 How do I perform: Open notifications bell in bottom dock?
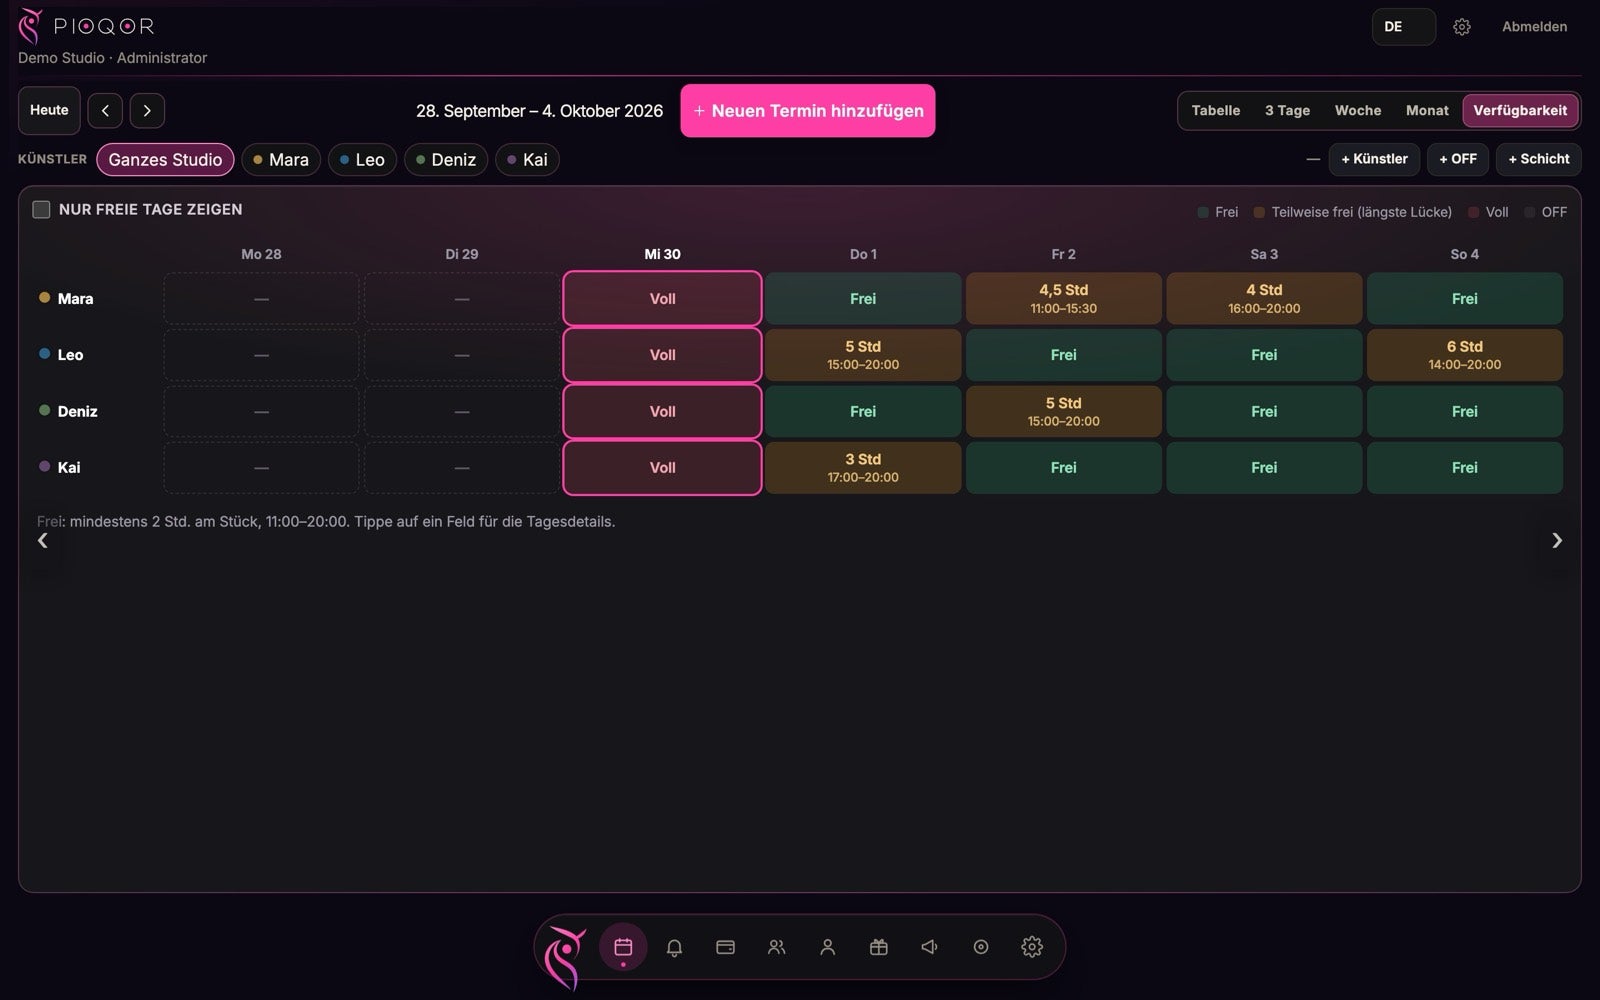674,946
